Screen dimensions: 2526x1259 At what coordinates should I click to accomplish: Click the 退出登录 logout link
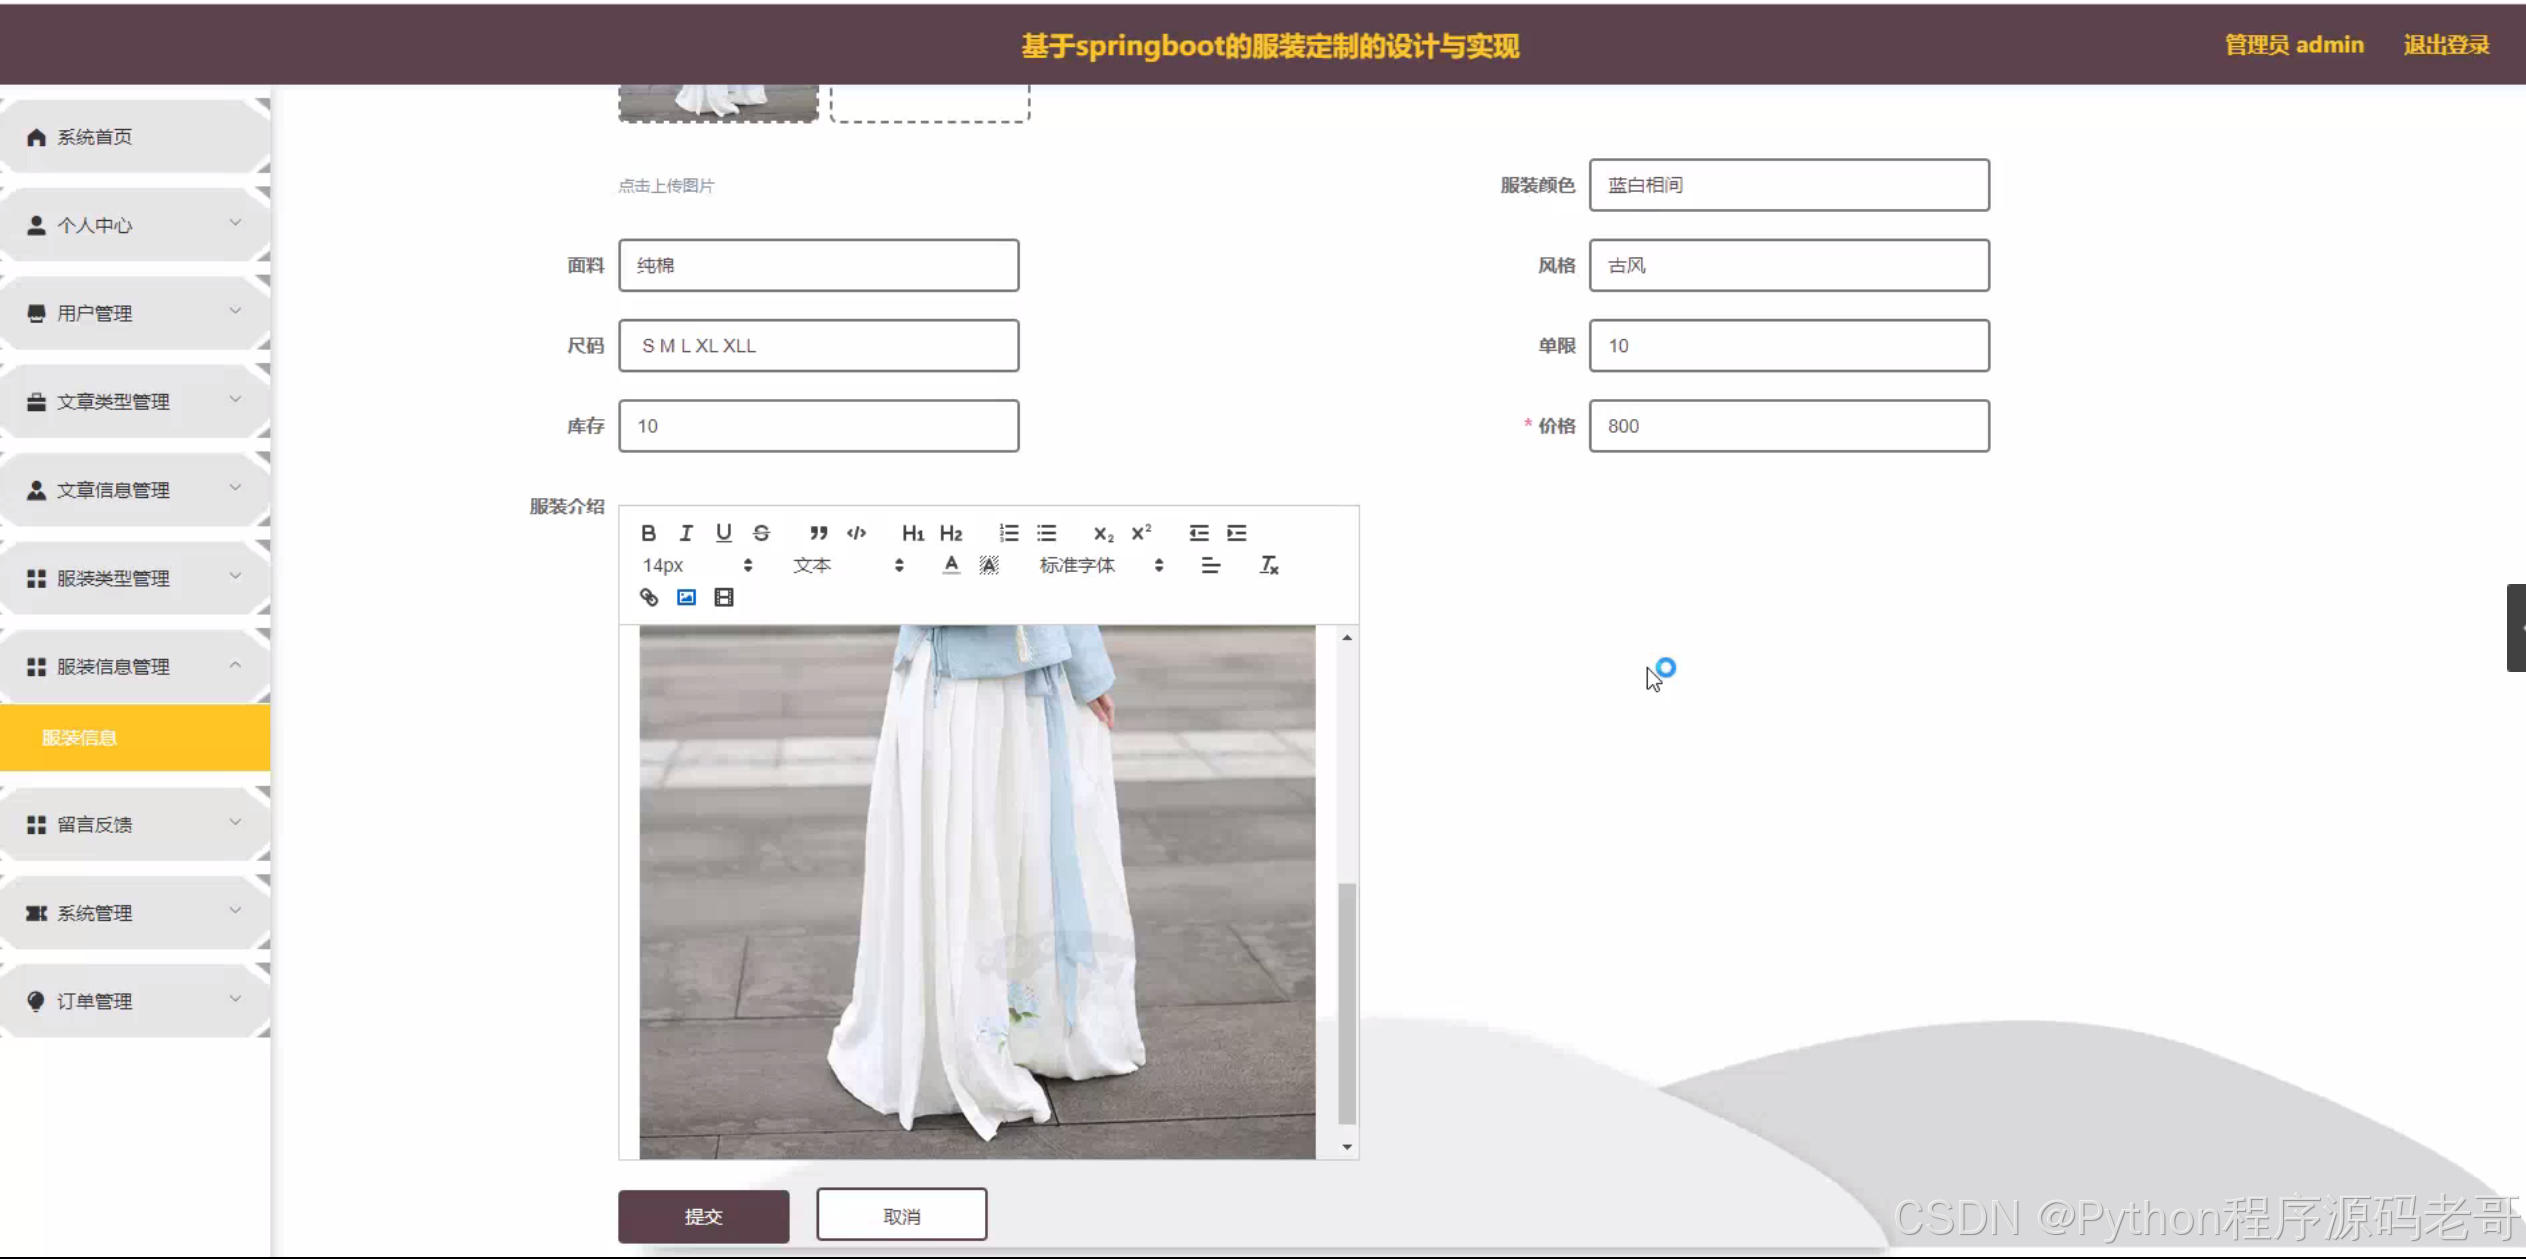(x=2446, y=45)
